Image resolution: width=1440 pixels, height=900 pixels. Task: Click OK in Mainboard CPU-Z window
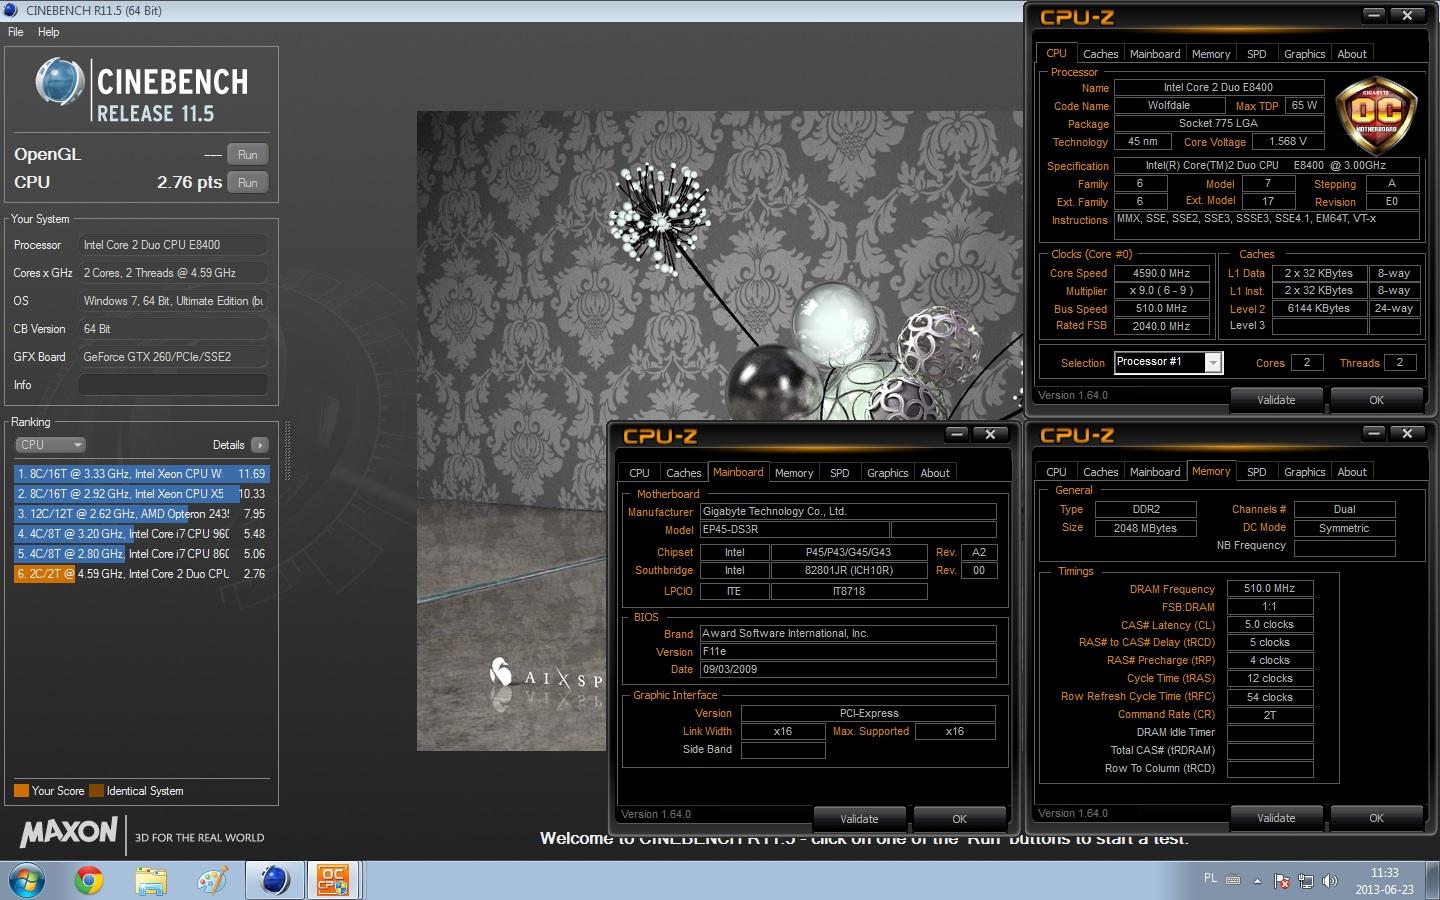pyautogui.click(x=959, y=819)
